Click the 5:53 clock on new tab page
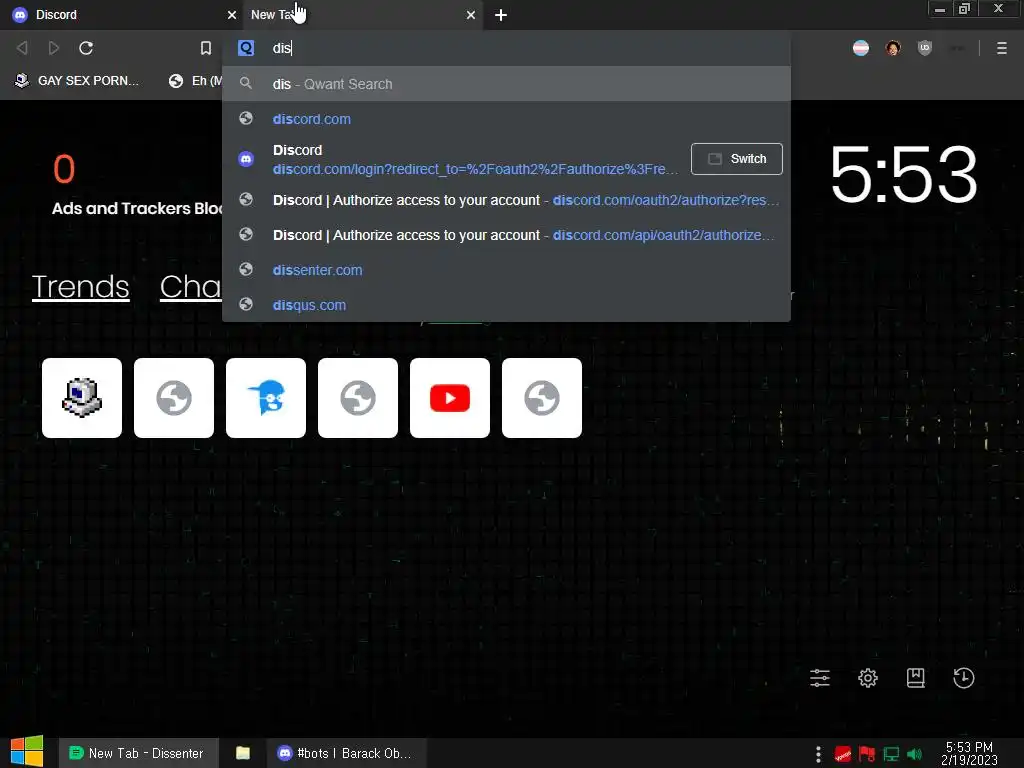 [904, 174]
